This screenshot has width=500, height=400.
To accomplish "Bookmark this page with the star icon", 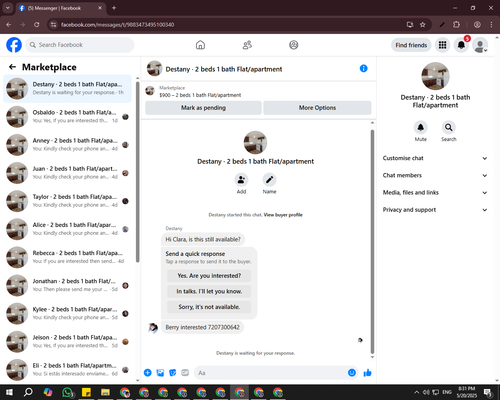I will pos(423,25).
